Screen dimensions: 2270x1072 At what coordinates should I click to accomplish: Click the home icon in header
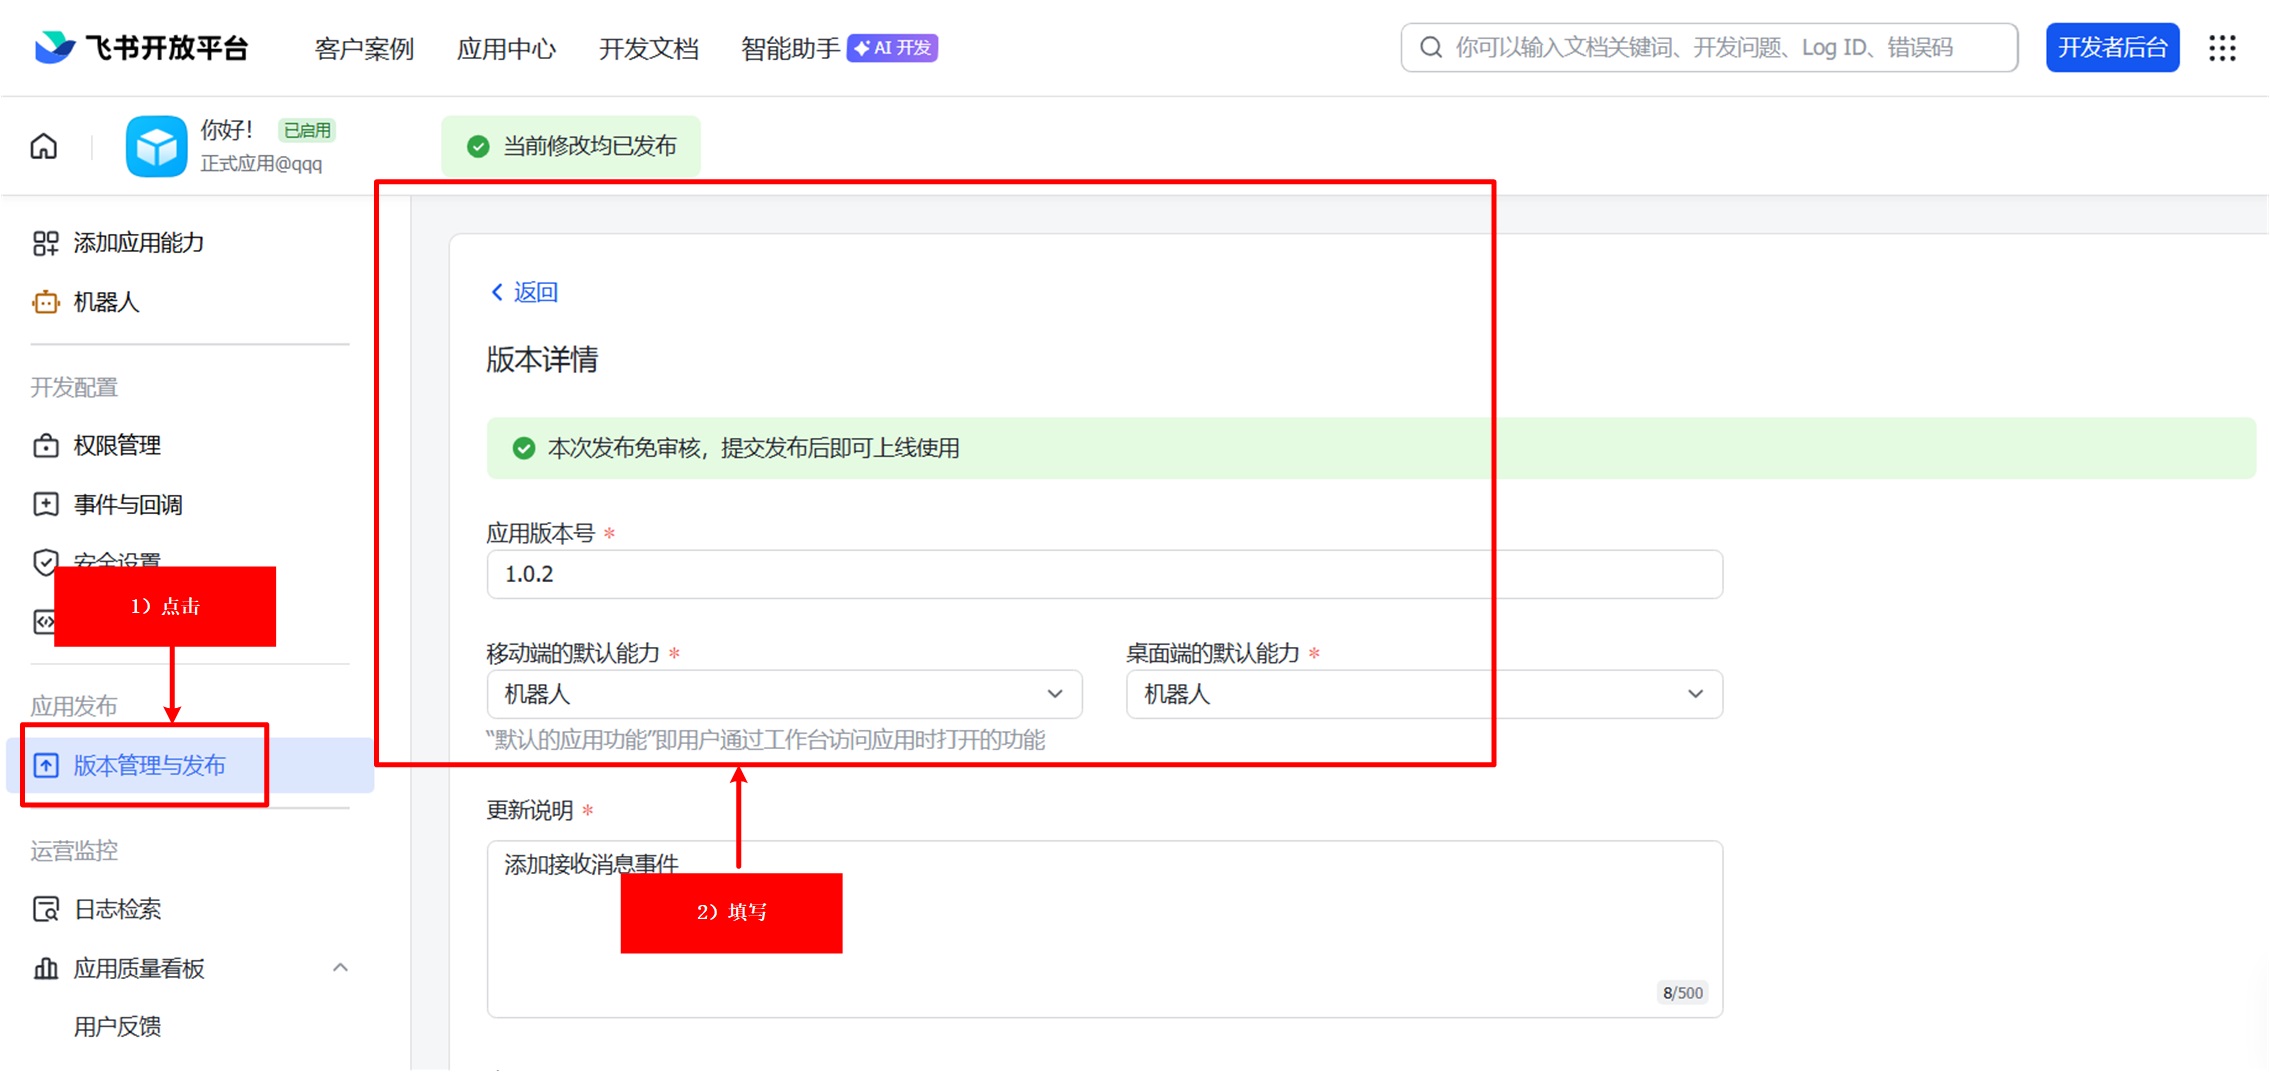pos(44,147)
